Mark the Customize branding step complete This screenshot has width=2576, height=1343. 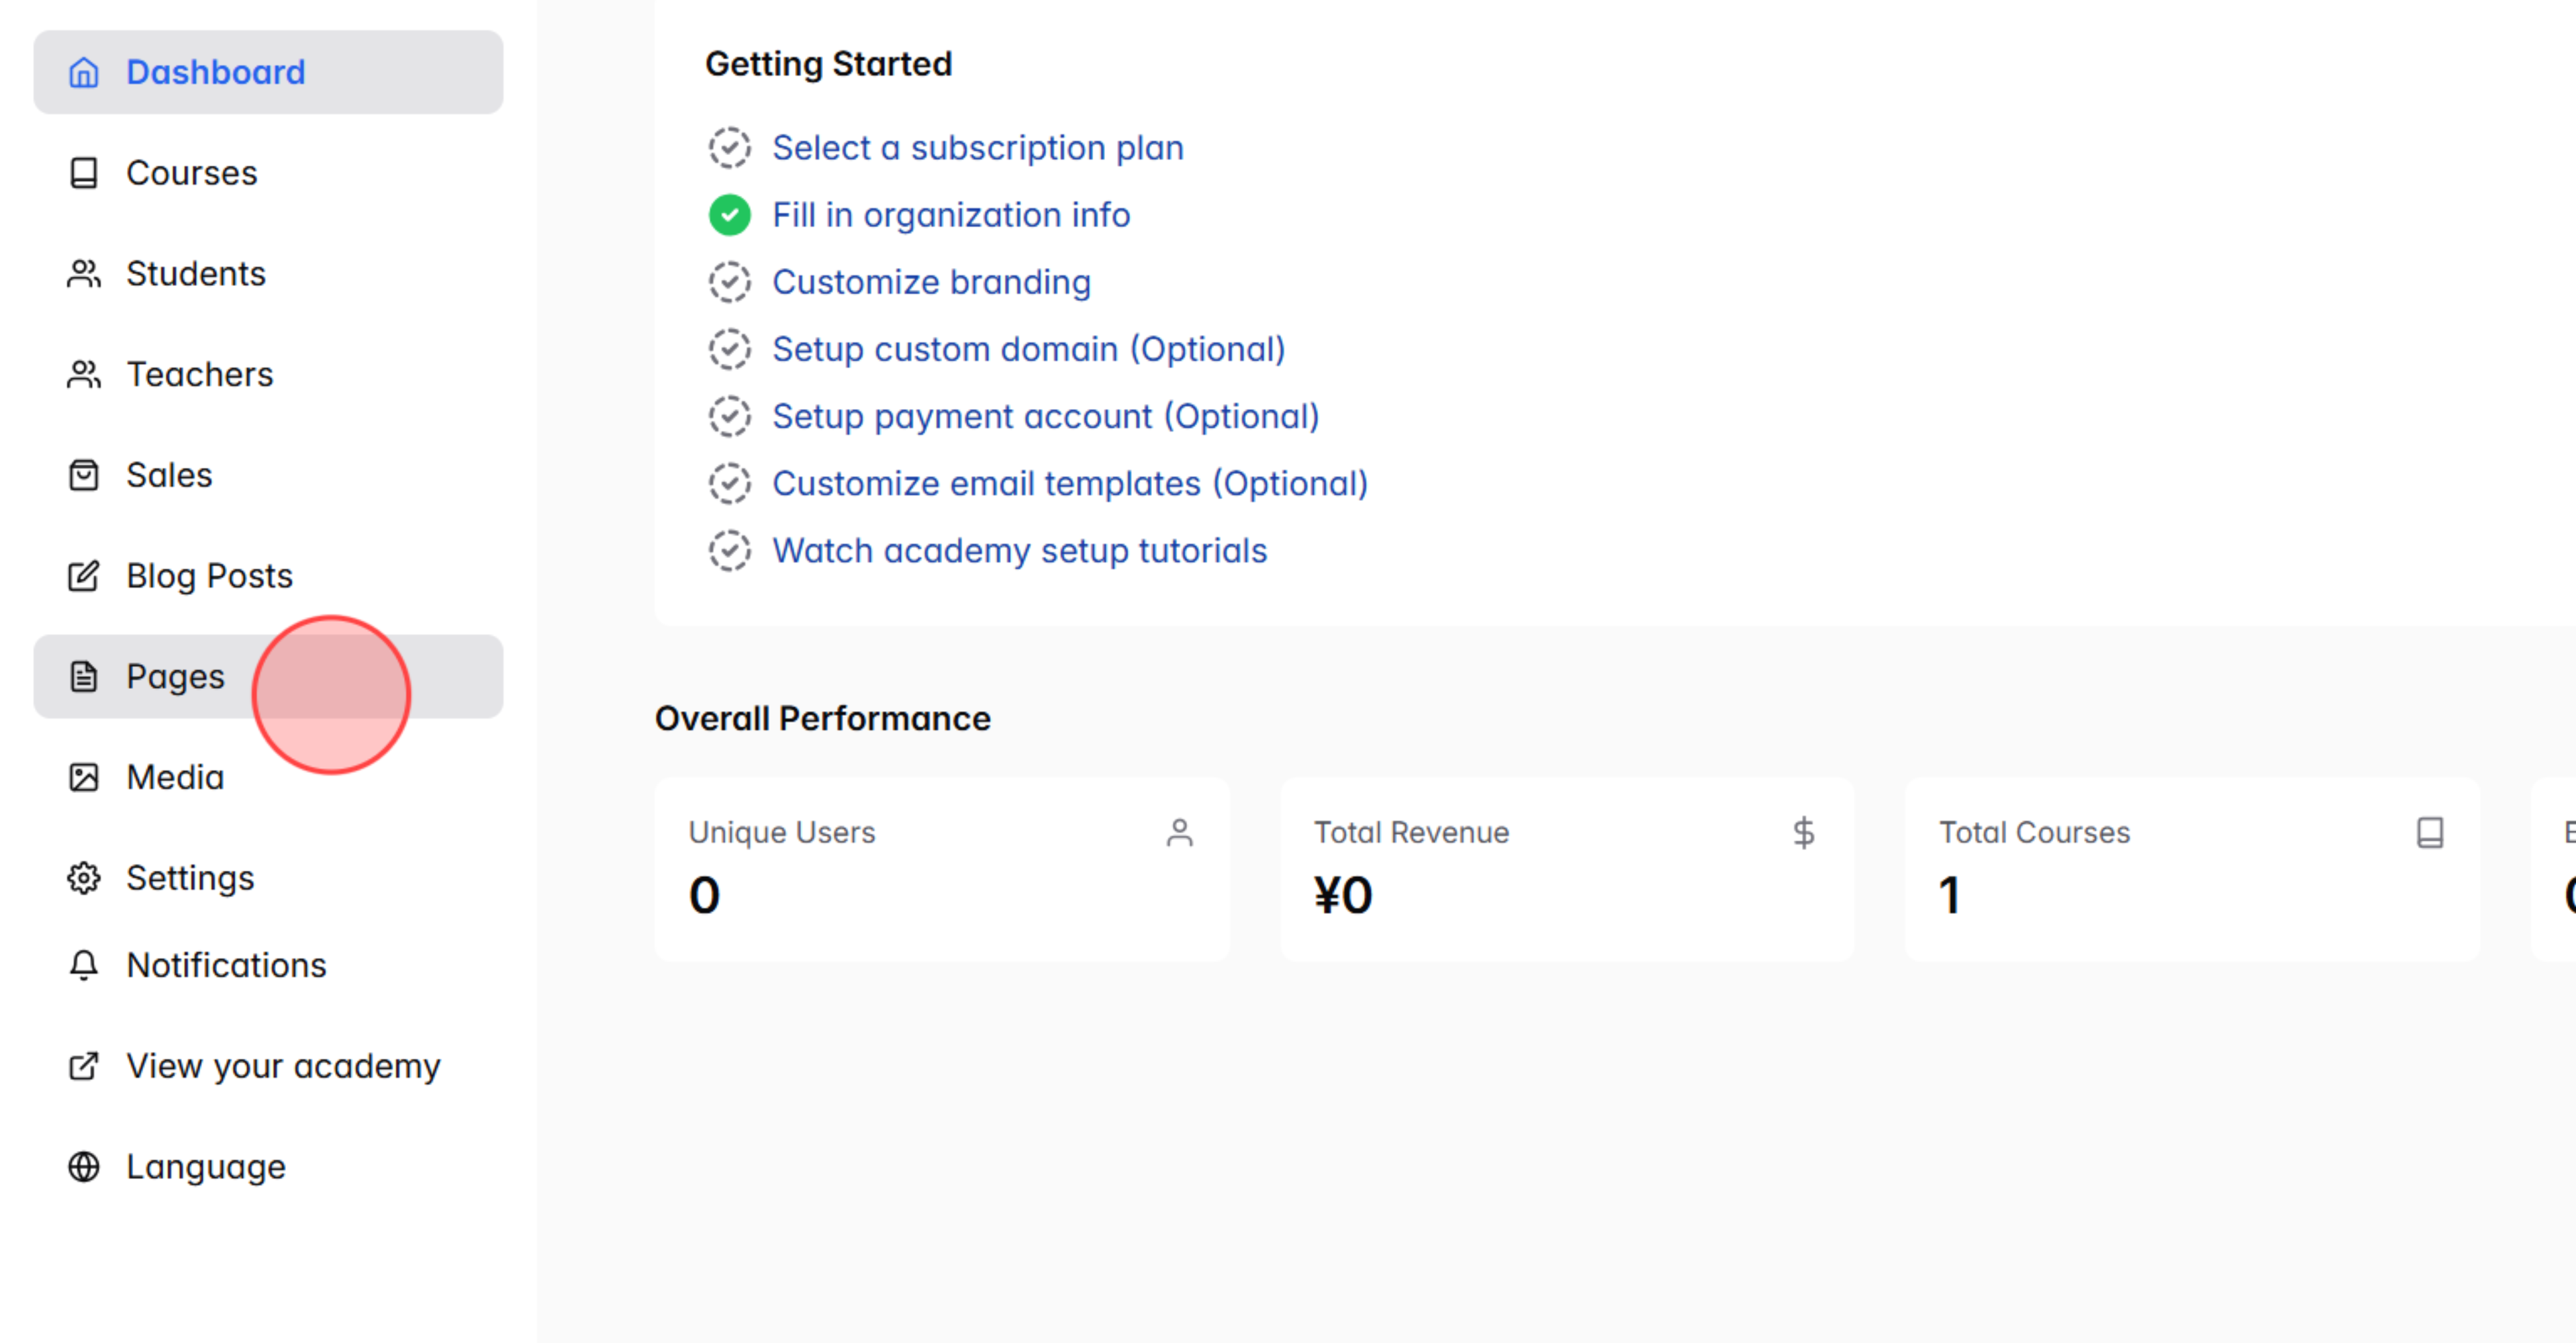[x=730, y=281]
